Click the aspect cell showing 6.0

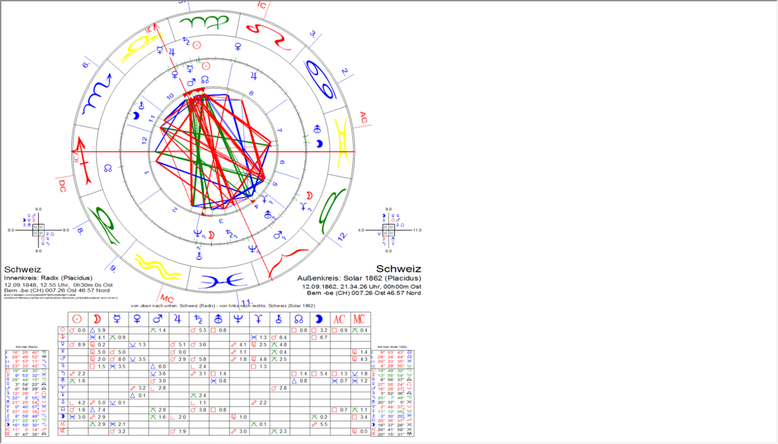tap(158, 366)
